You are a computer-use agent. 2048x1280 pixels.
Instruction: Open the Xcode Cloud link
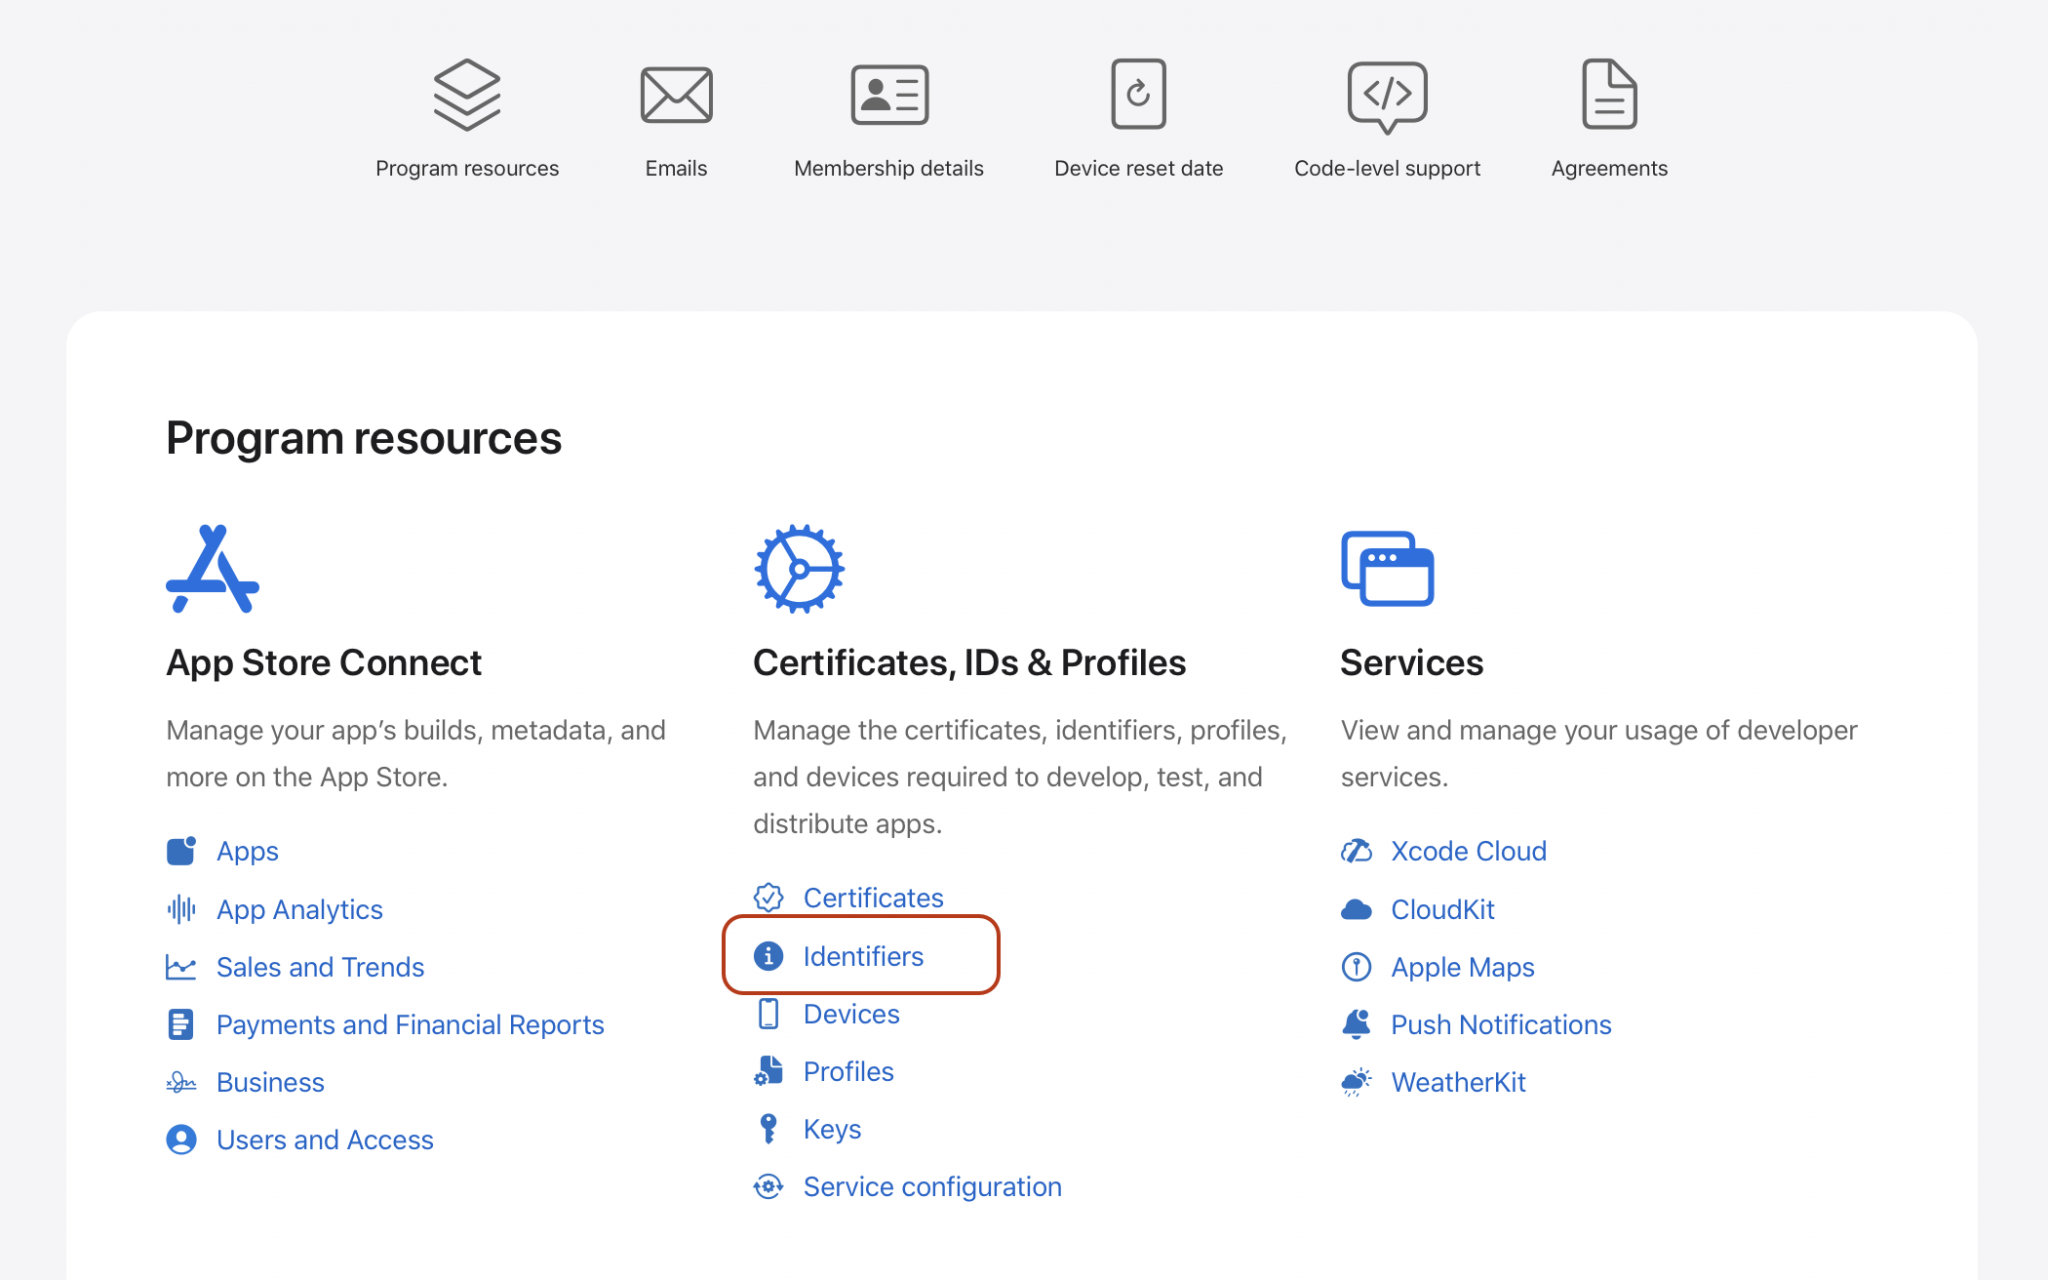pos(1467,851)
